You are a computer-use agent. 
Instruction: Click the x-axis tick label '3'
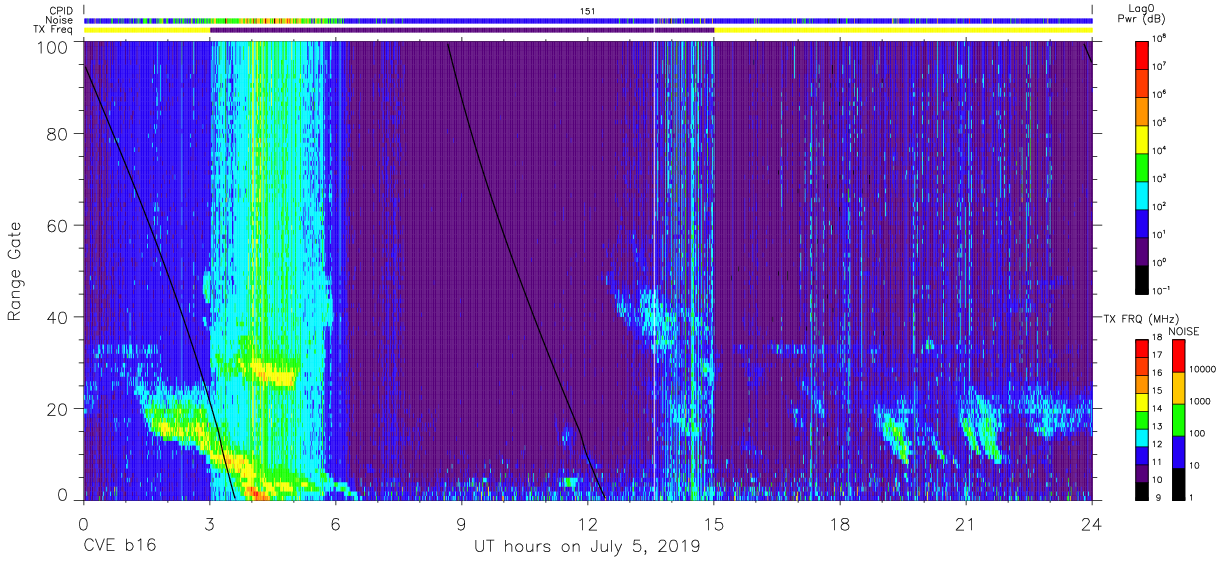click(209, 523)
